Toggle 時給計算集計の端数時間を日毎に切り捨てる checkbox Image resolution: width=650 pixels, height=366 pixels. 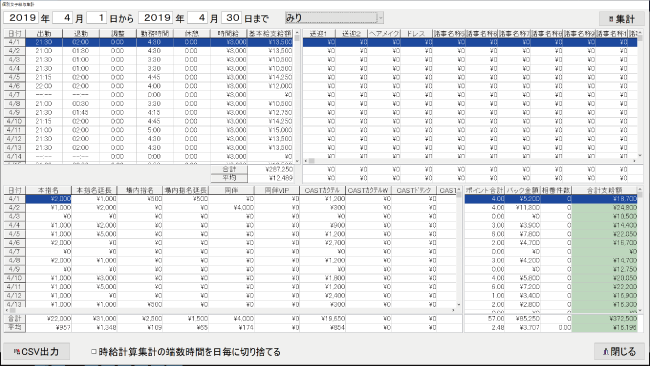[94, 351]
